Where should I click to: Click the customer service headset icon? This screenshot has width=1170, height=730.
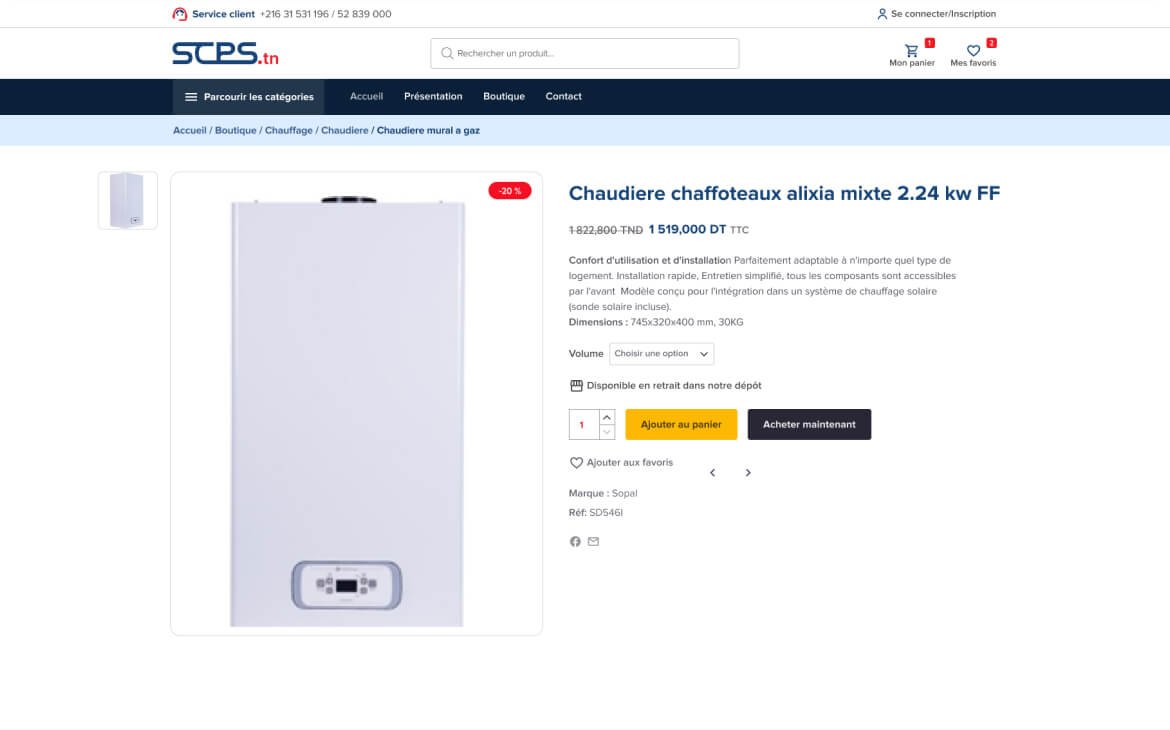[x=180, y=13]
